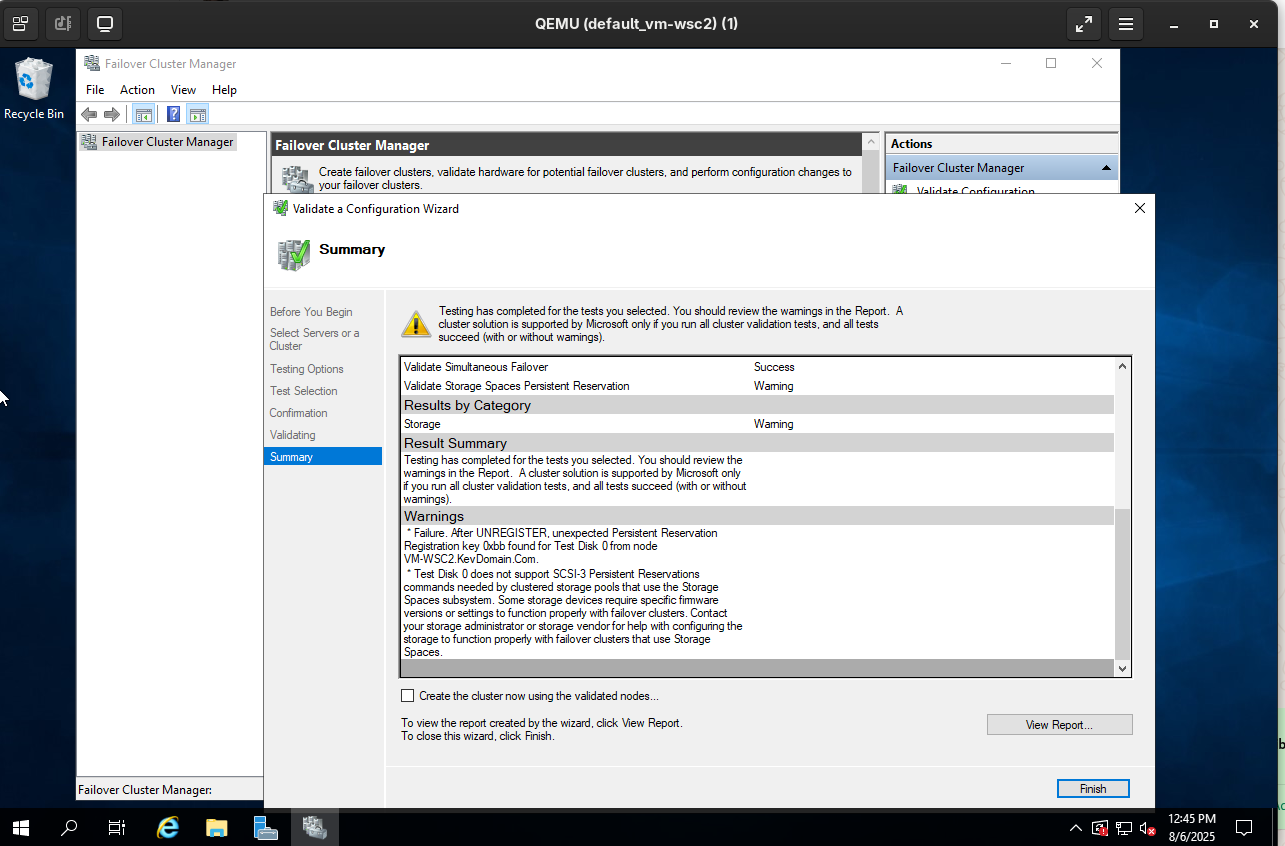Click the muted volume tray icon
Viewport: 1285px width, 846px height.
(1147, 828)
